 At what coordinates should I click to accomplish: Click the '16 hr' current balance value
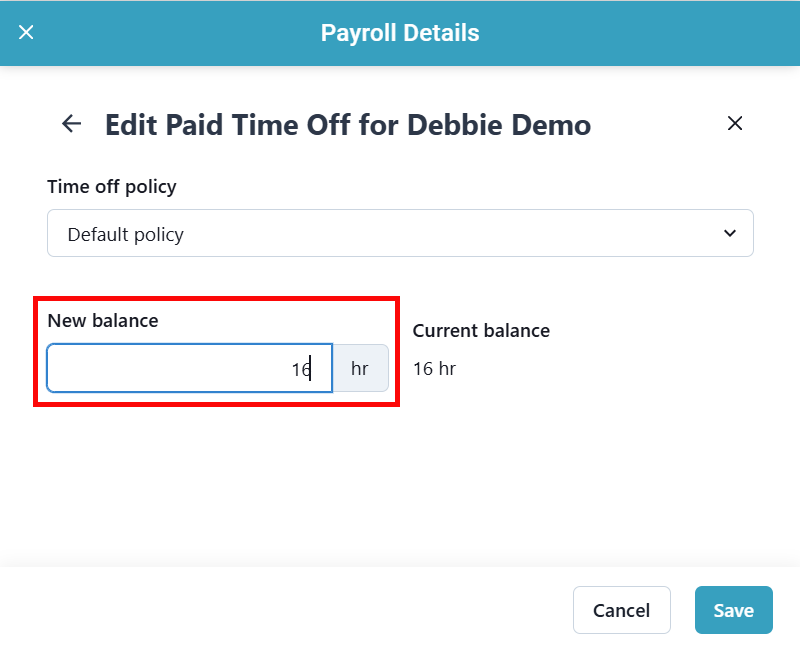(x=434, y=369)
